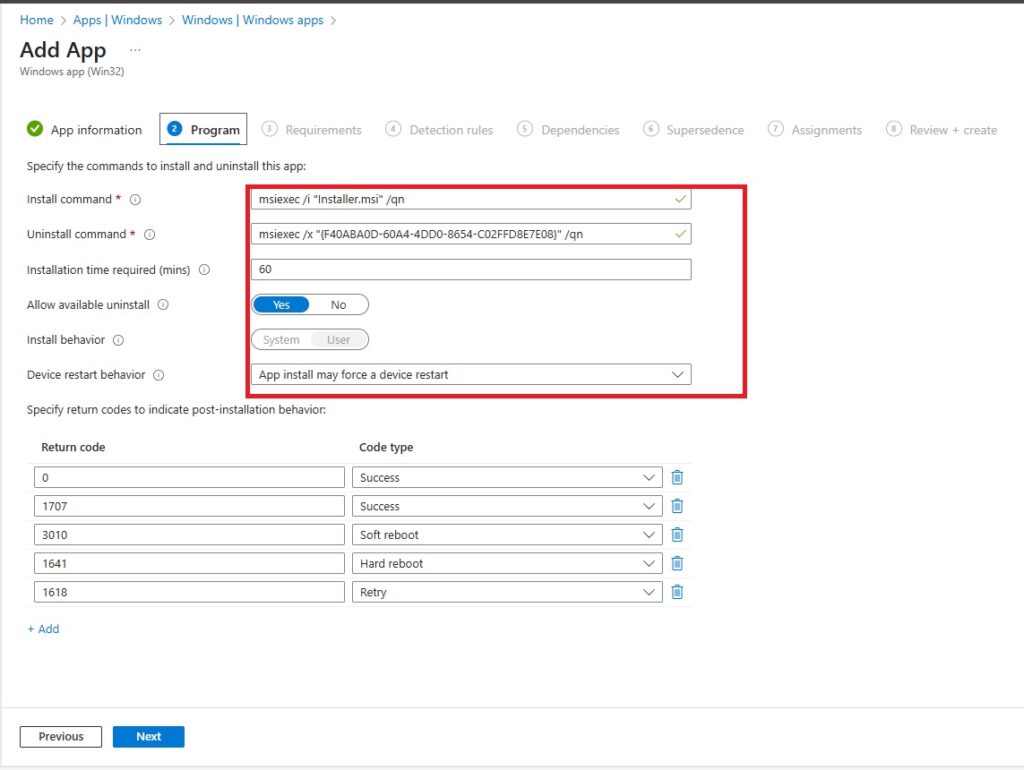Navigate to Apps | Windows breadcrumb
The image size is (1024, 770).
pyautogui.click(x=118, y=20)
